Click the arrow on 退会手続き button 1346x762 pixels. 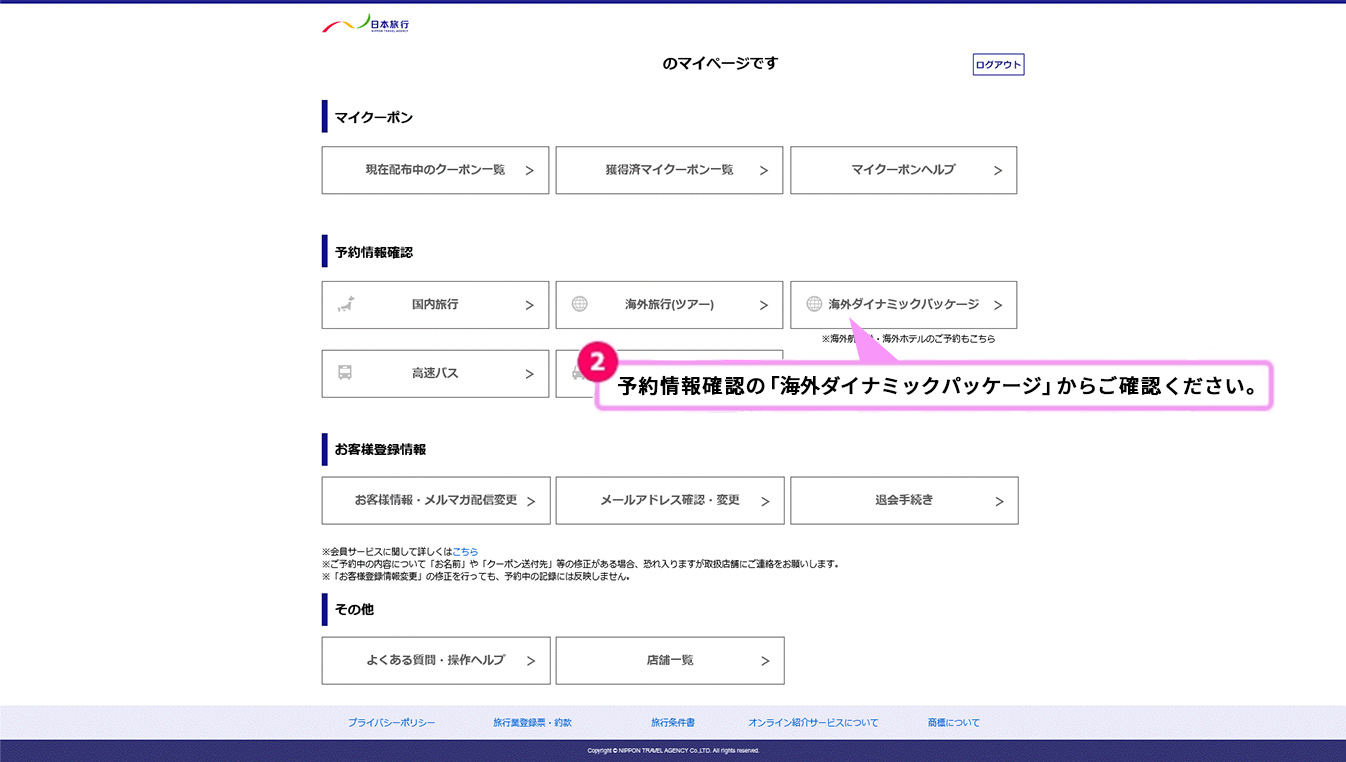pyautogui.click(x=999, y=502)
